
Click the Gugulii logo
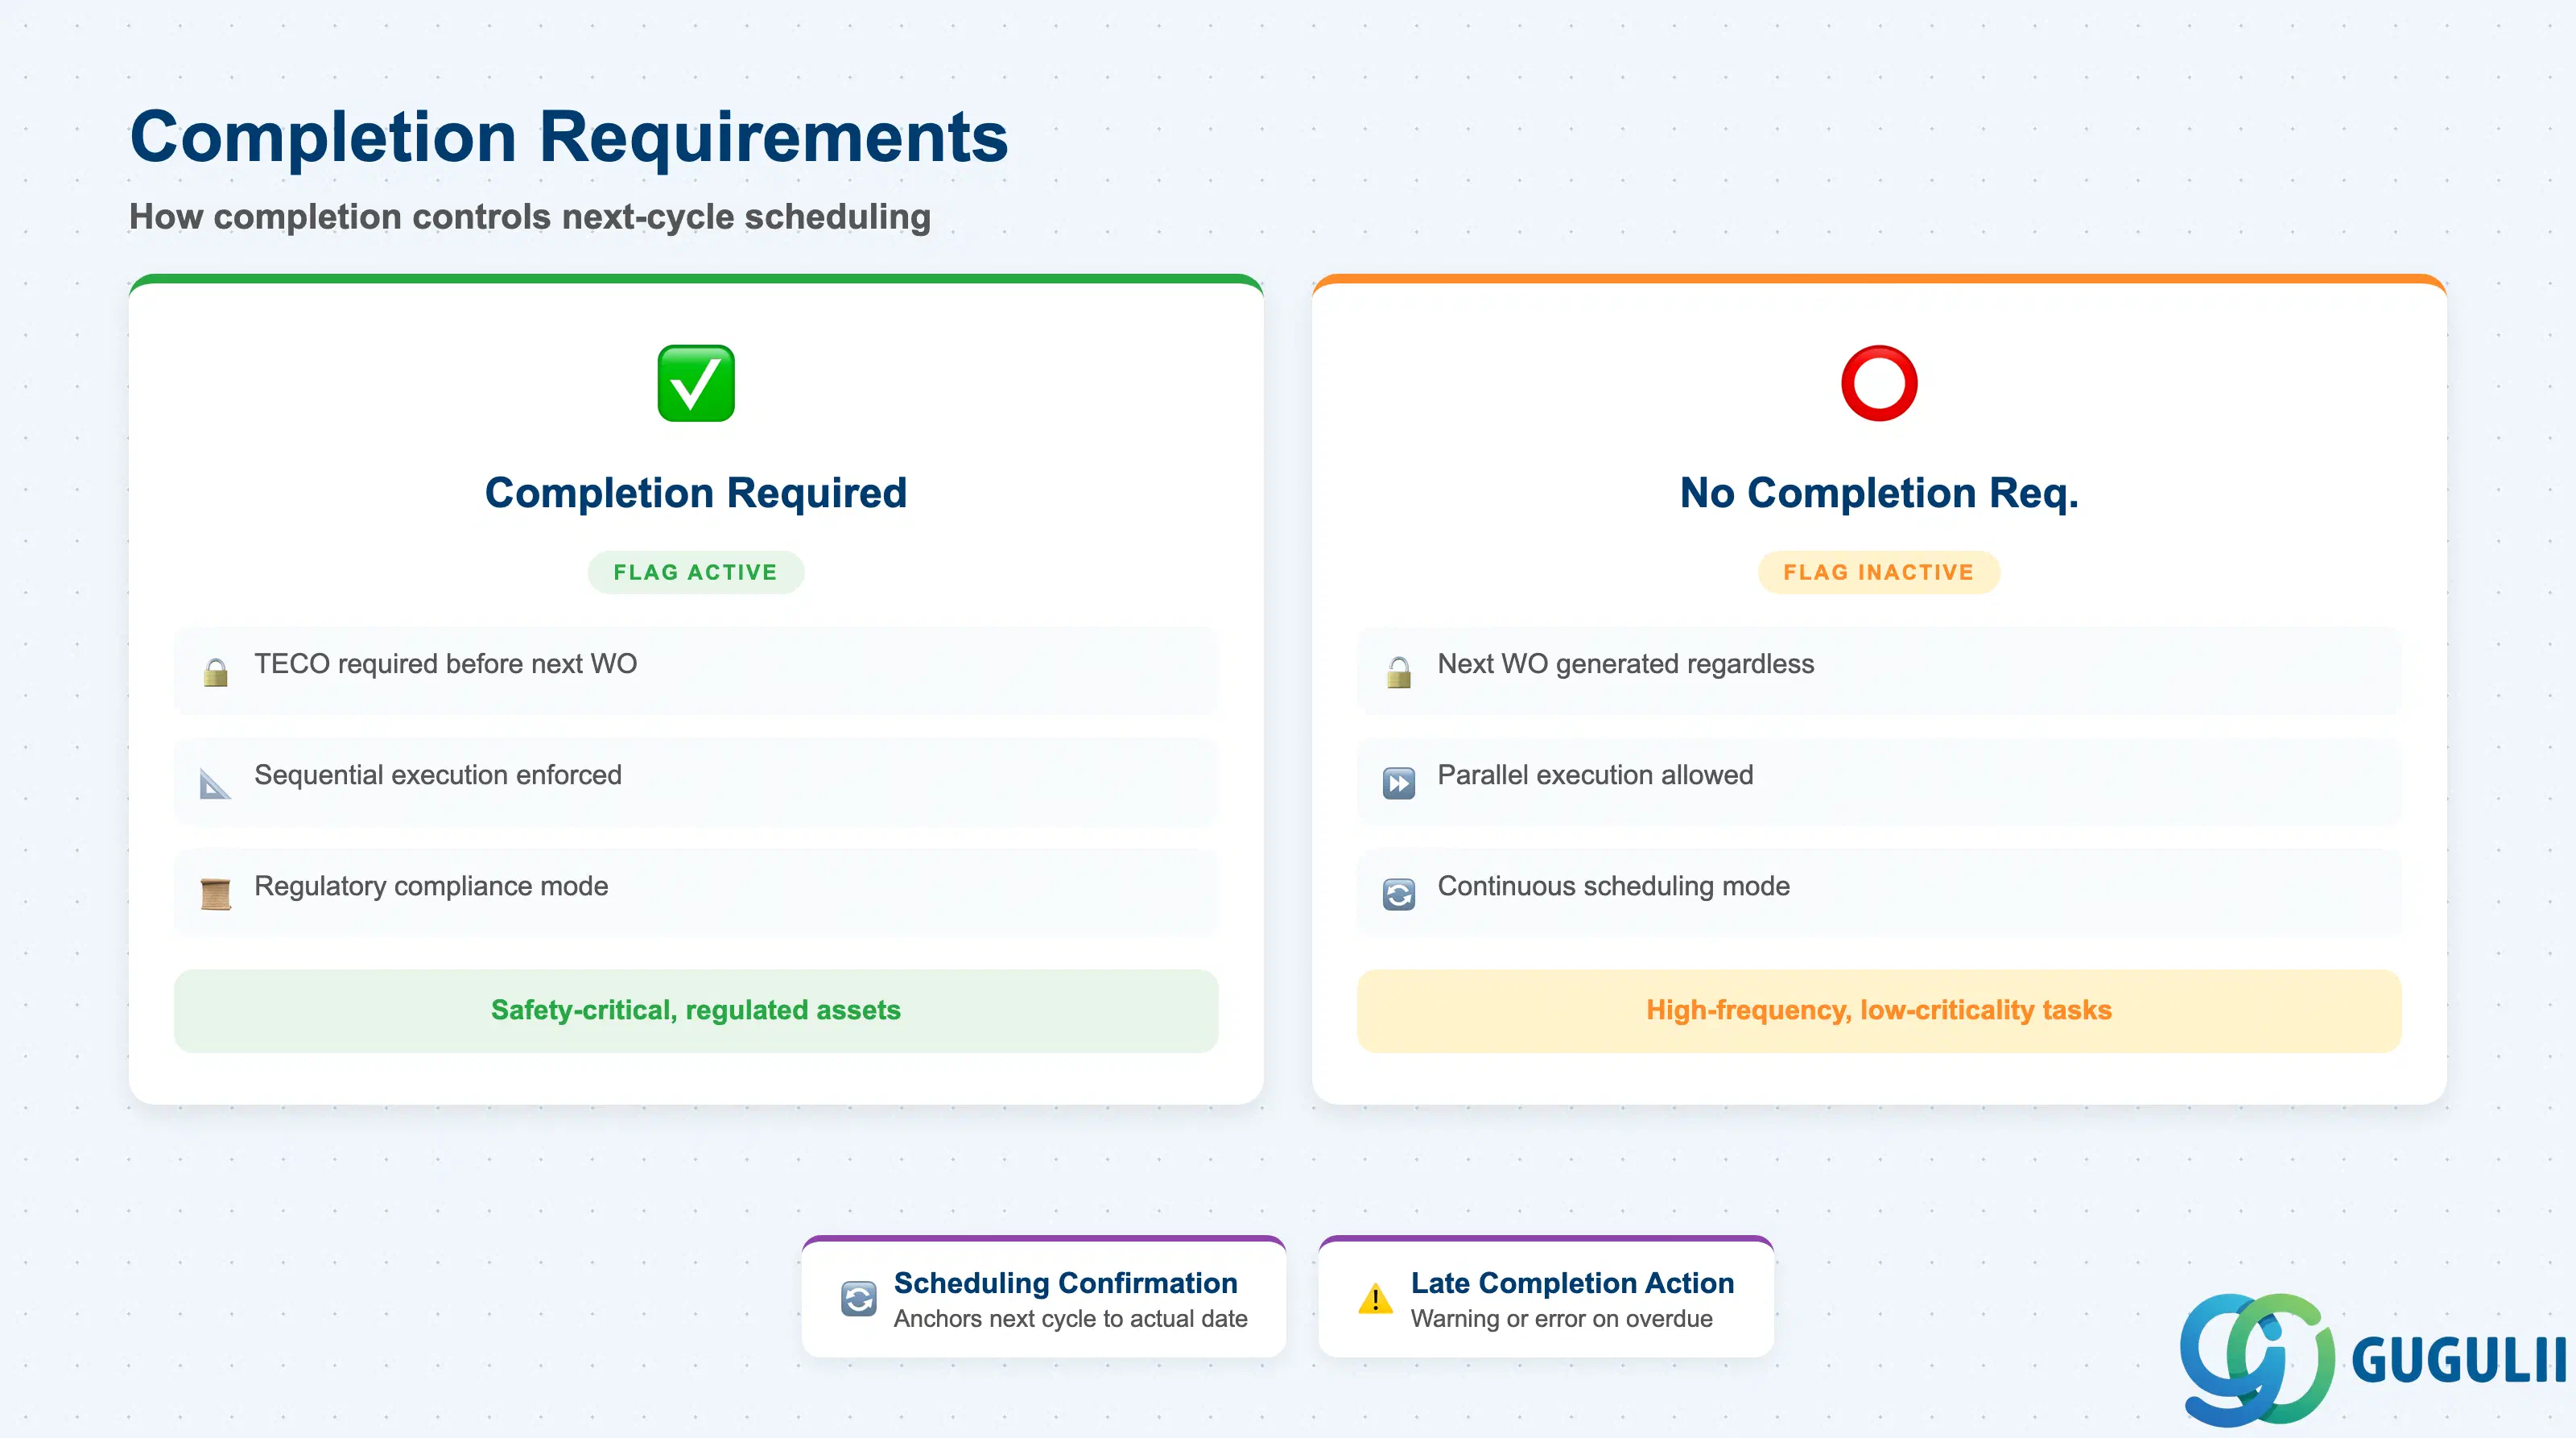click(x=2372, y=1359)
